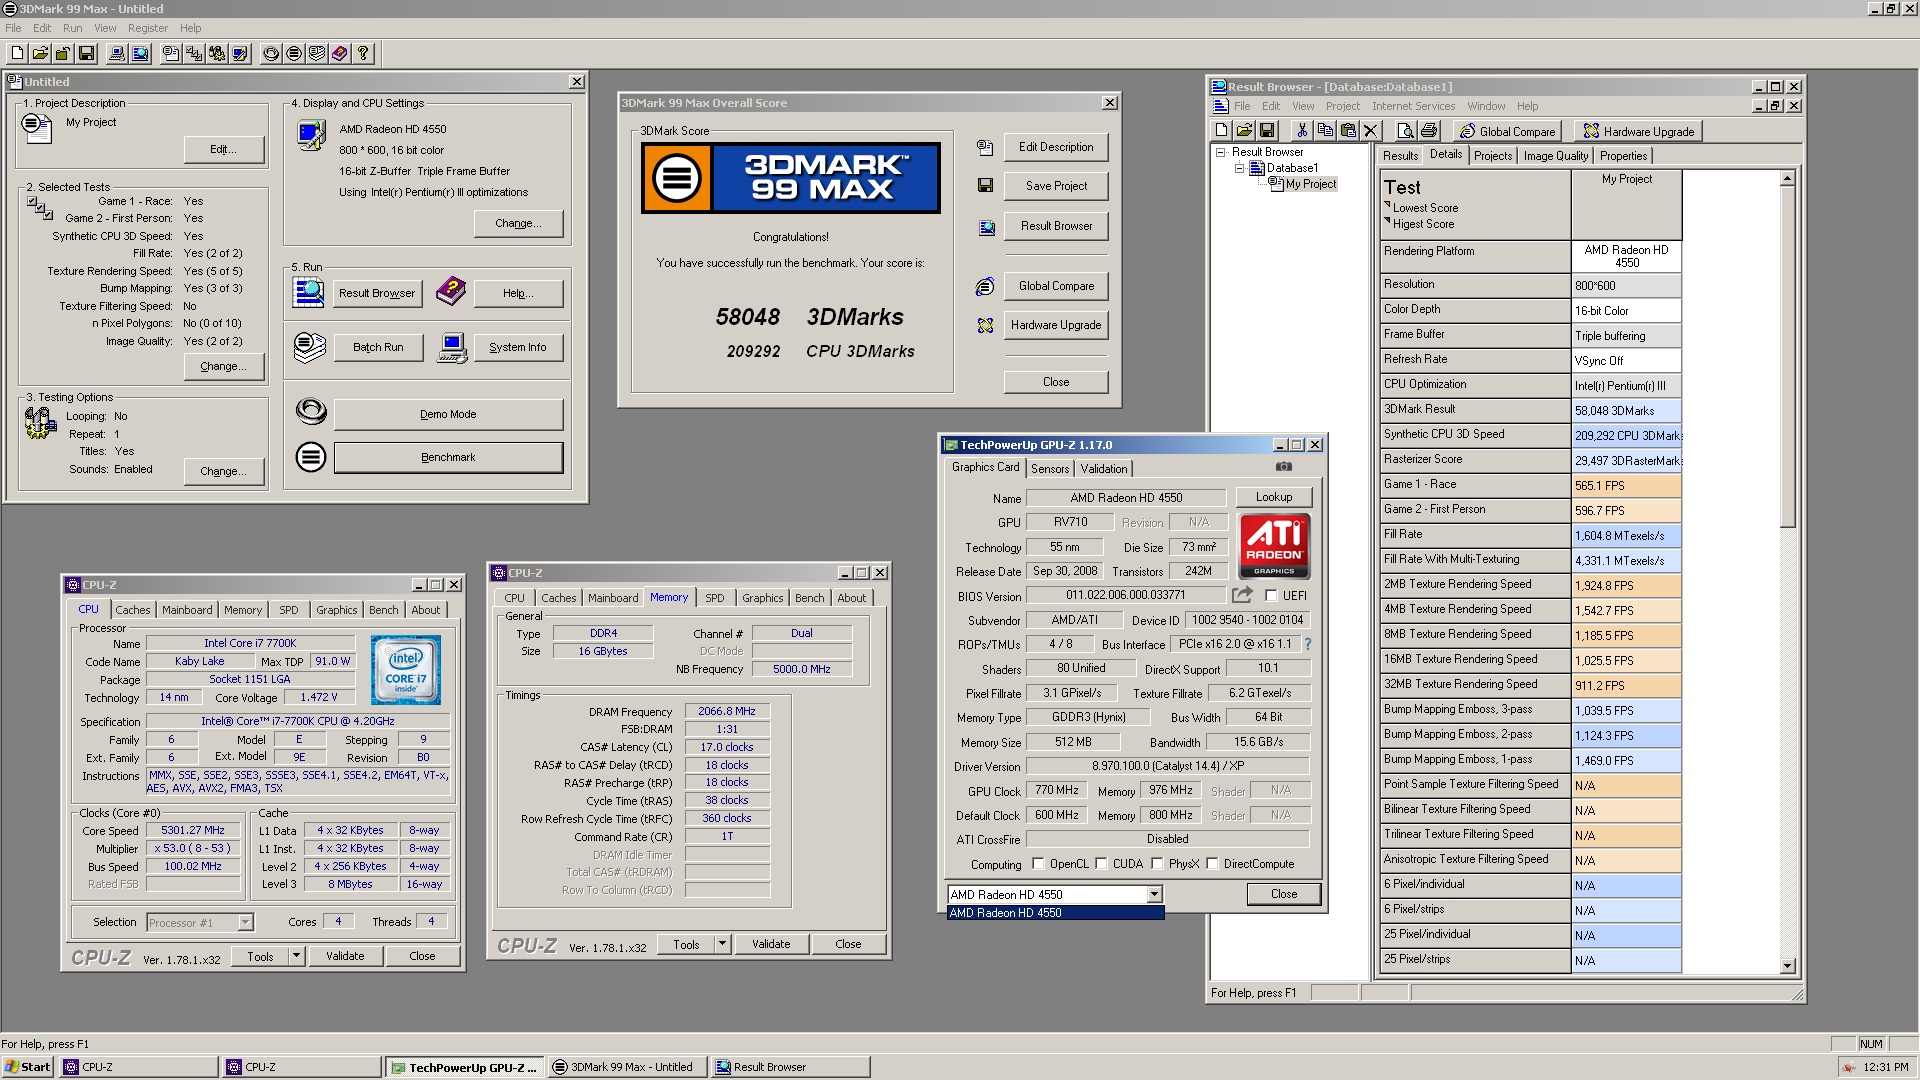Click the Lookup button in GPU-Z

(1273, 497)
